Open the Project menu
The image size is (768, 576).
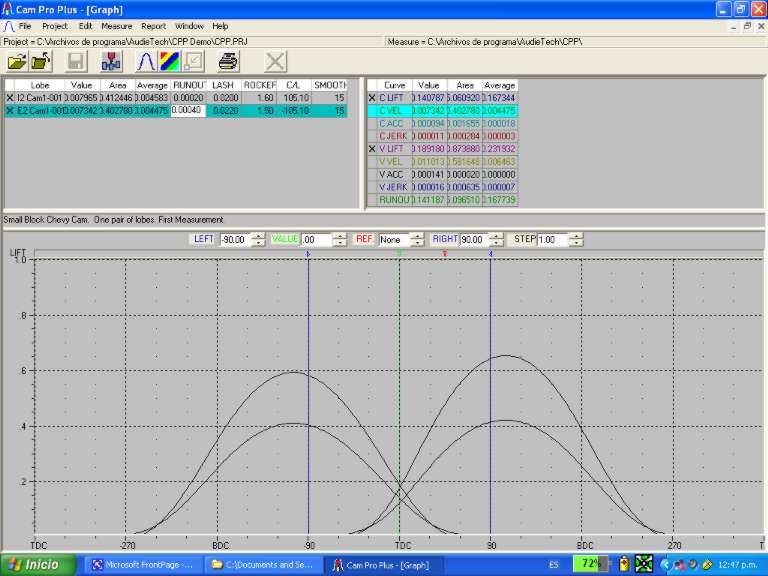point(55,26)
